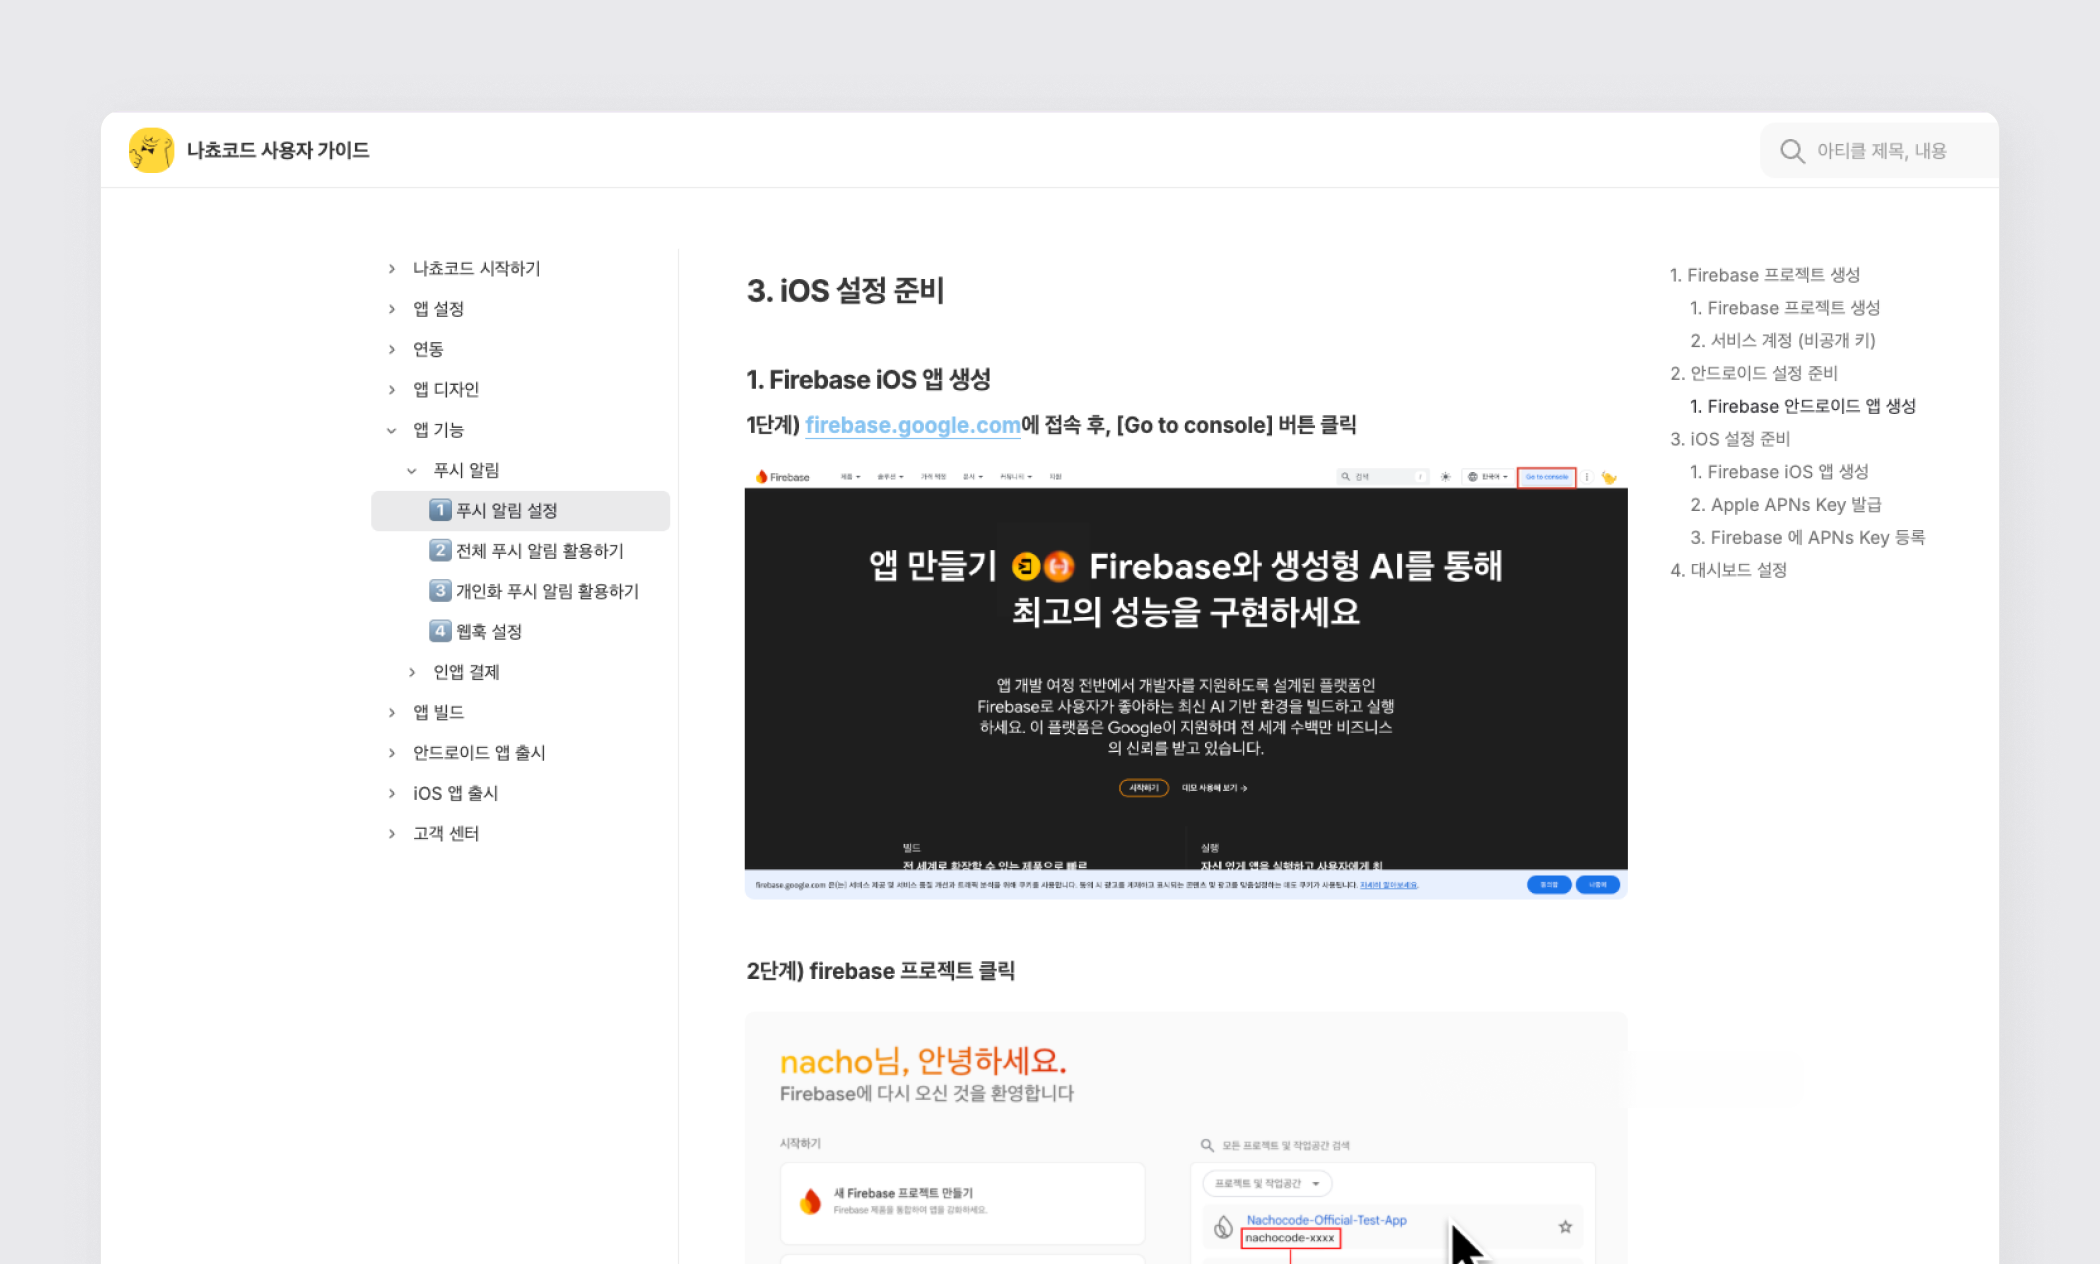Open the '개인화 푸시 알림 활용하기' sidebar page
This screenshot has height=1264, width=2100.
(x=546, y=591)
